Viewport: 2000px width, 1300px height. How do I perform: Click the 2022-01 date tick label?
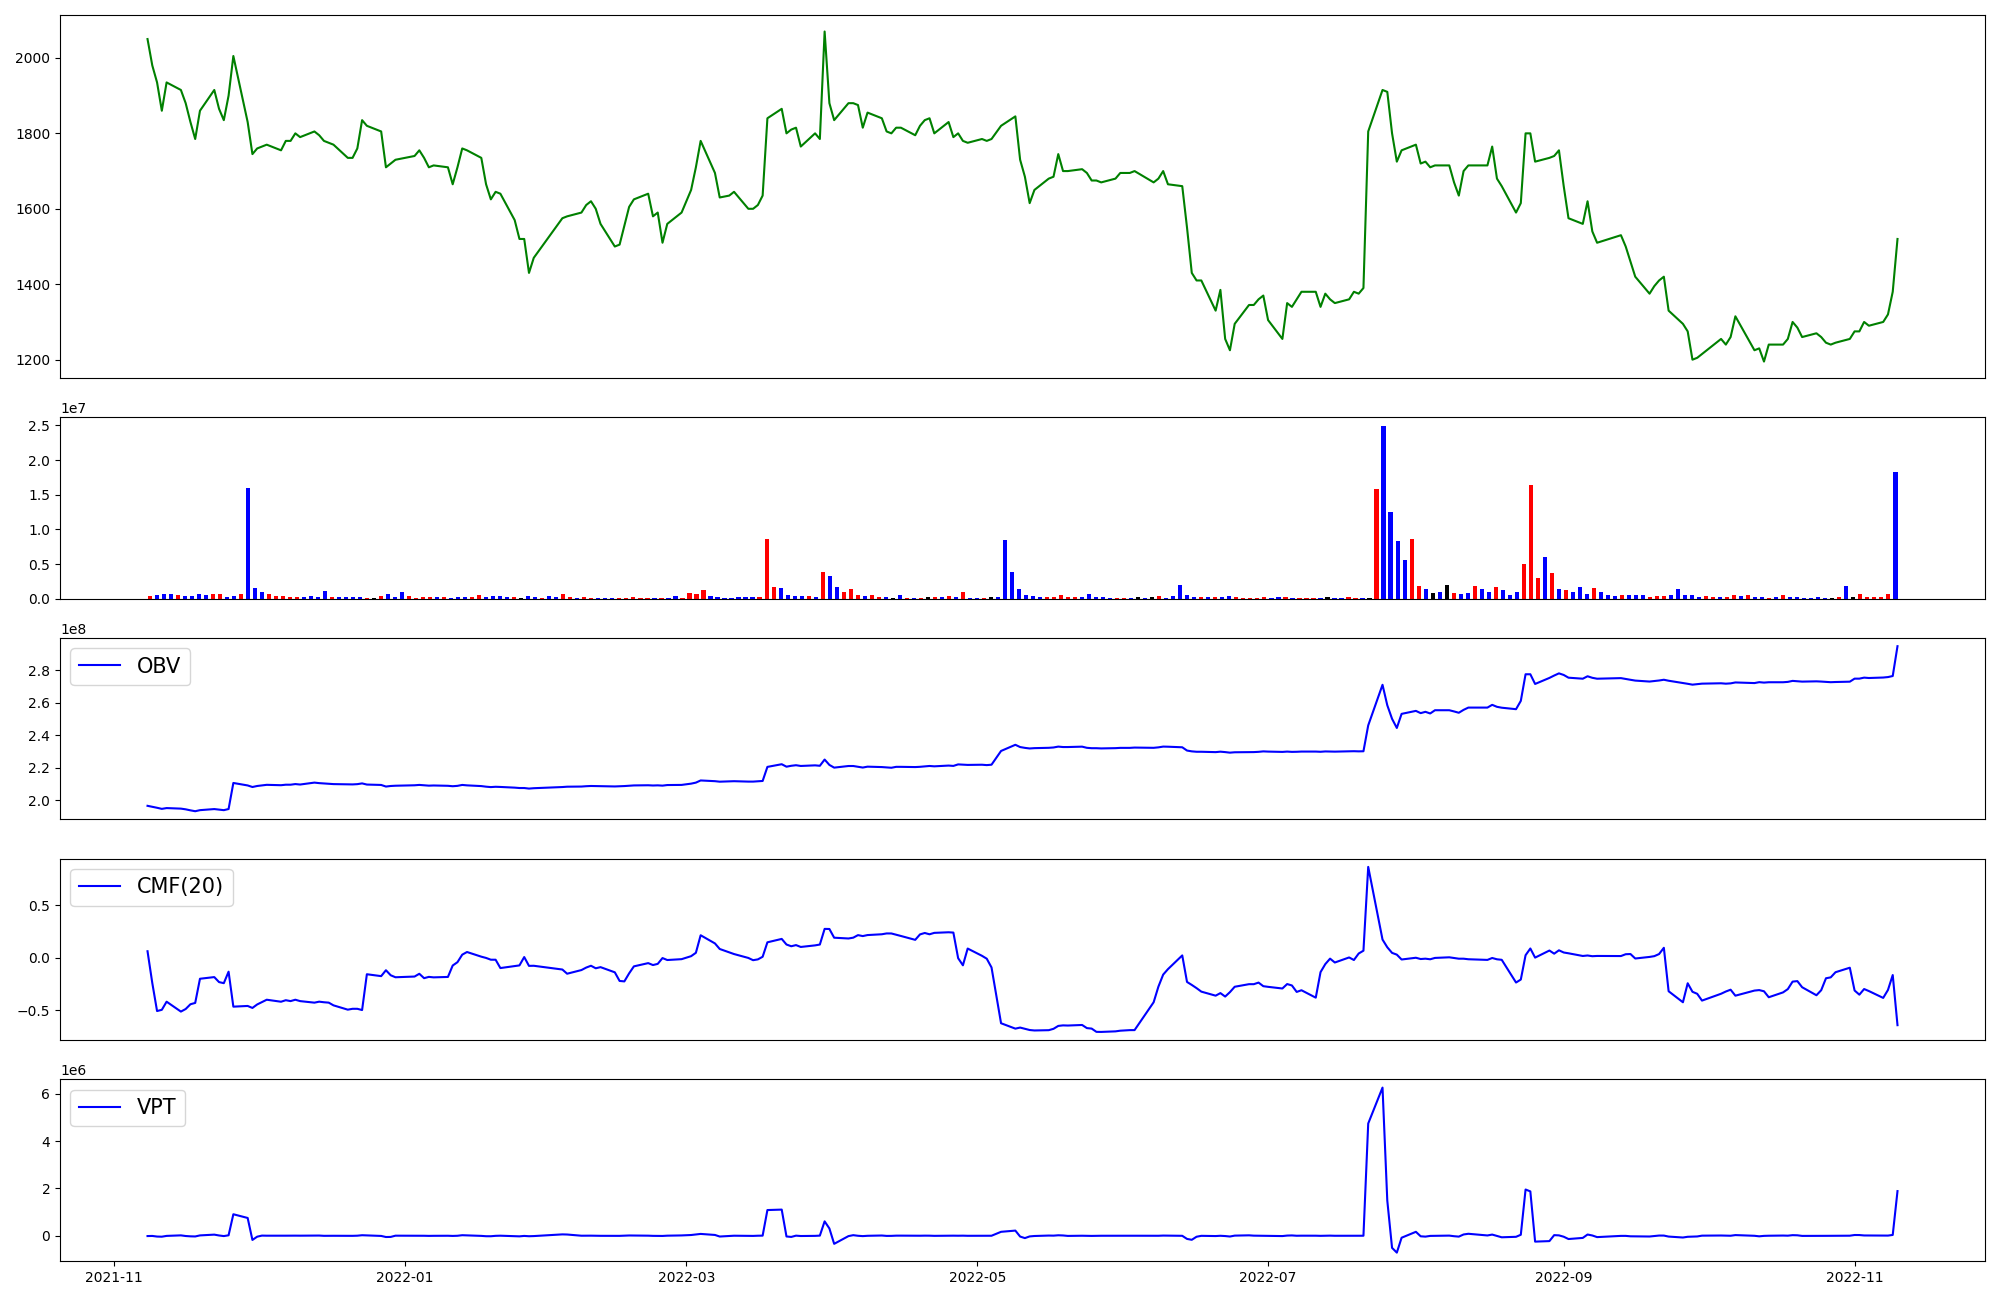click(405, 1276)
